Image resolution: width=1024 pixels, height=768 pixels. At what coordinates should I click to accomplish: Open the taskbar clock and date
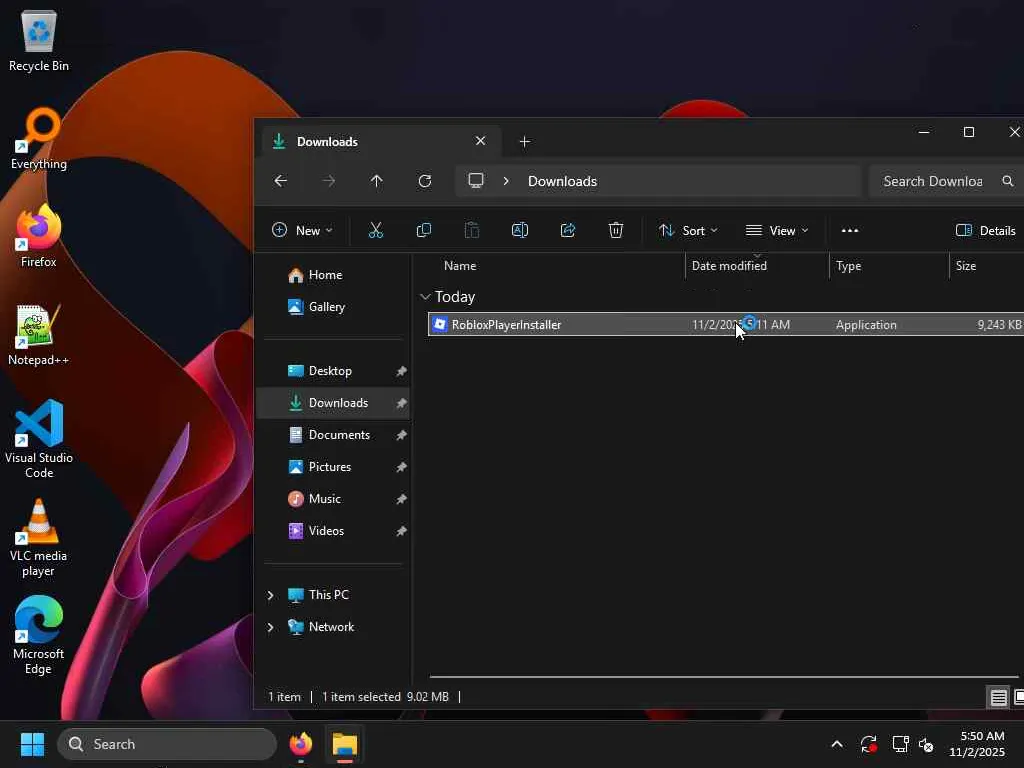[977, 744]
